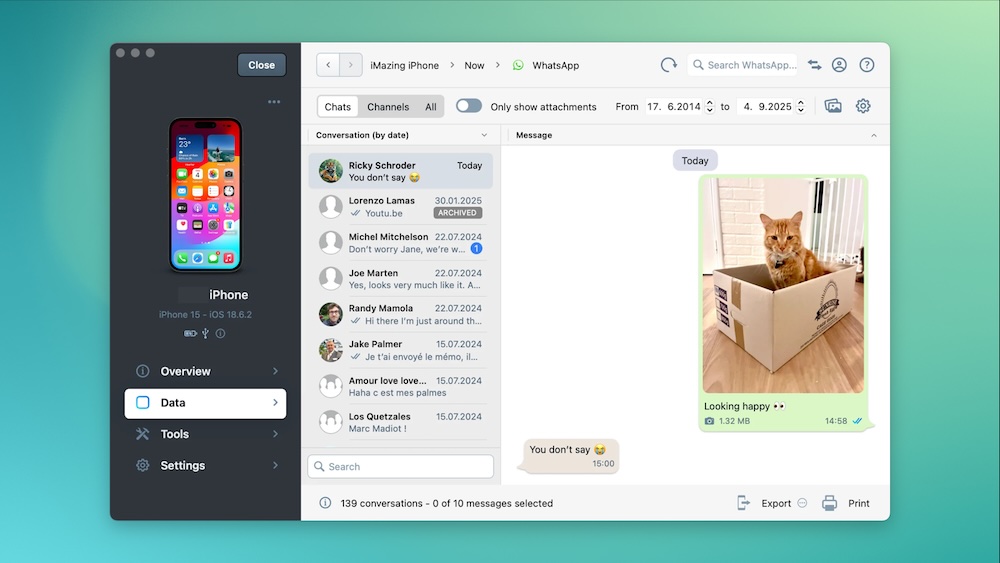Open the help question mark icon
1000x563 pixels.
point(867,65)
